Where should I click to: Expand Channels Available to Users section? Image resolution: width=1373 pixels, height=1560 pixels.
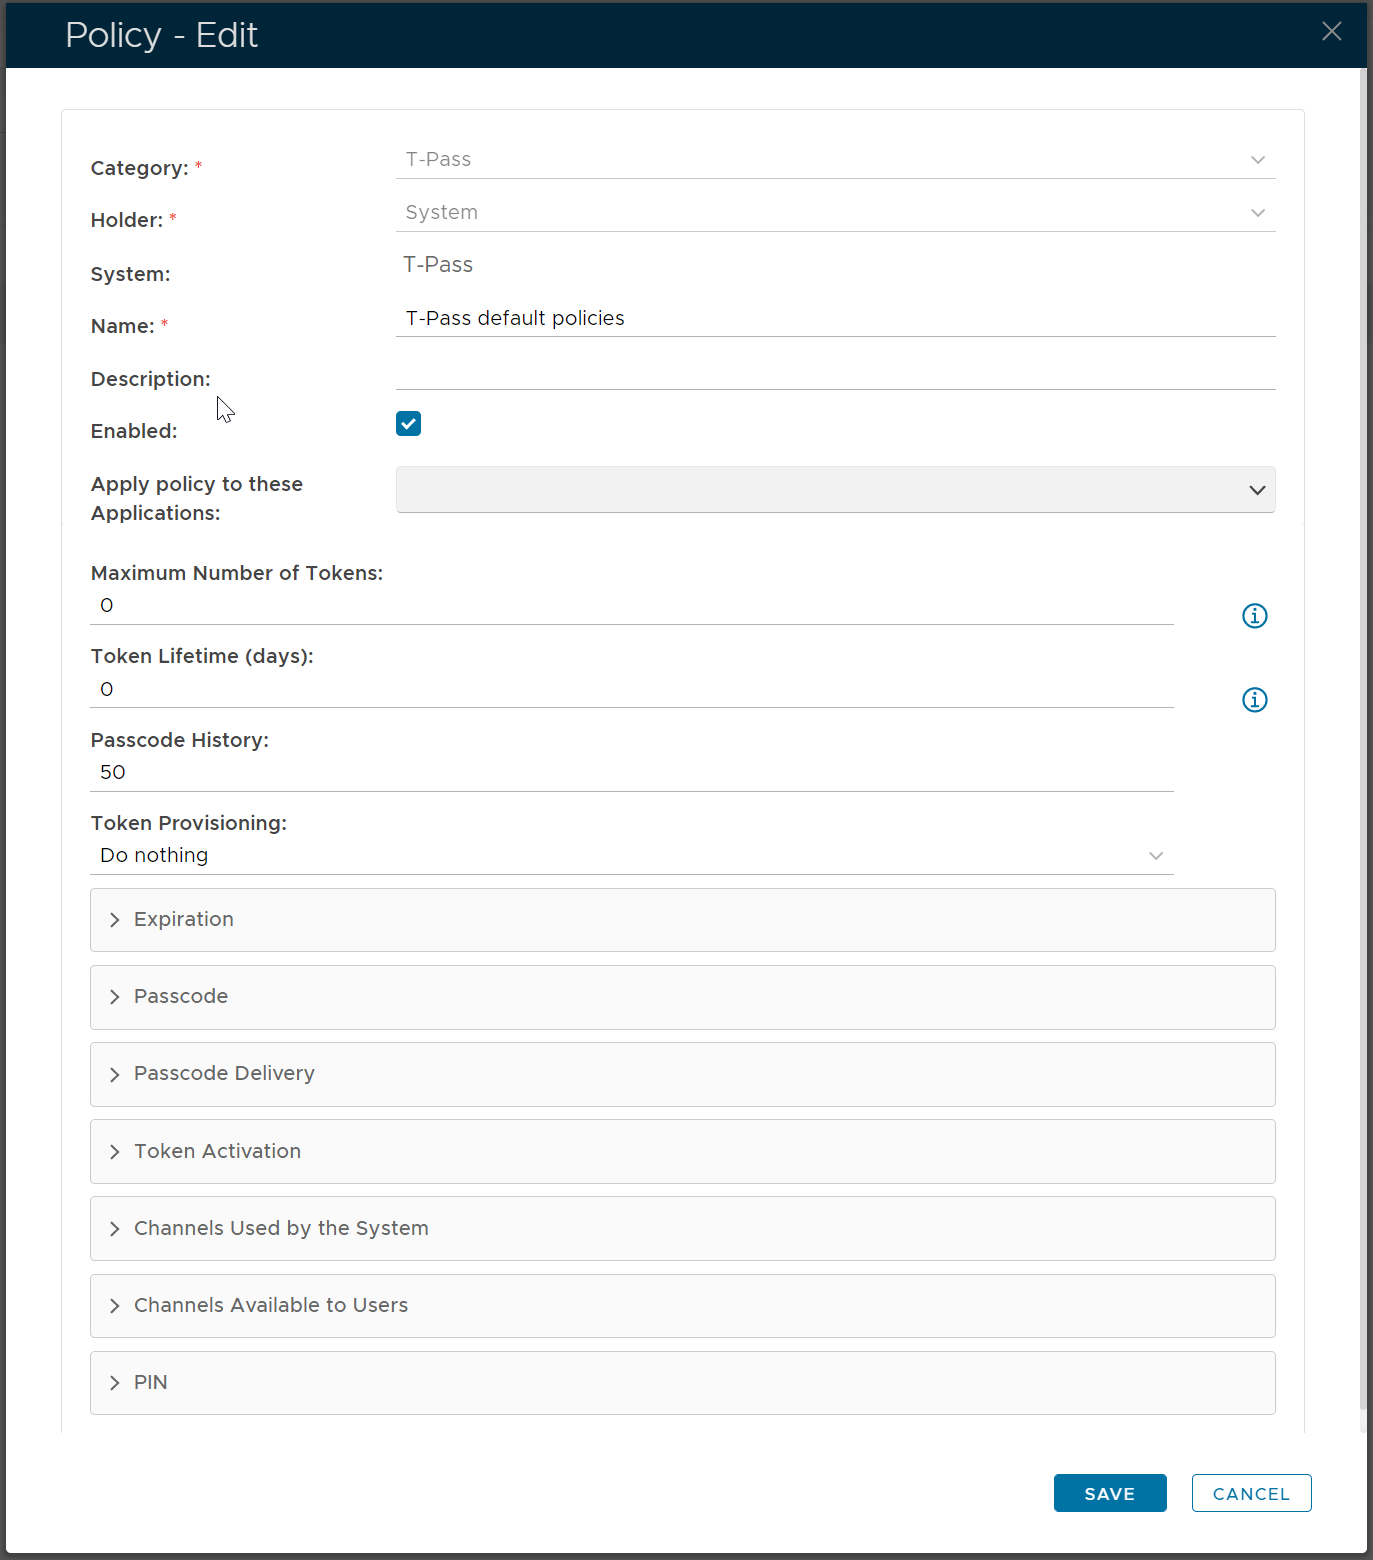(682, 1306)
